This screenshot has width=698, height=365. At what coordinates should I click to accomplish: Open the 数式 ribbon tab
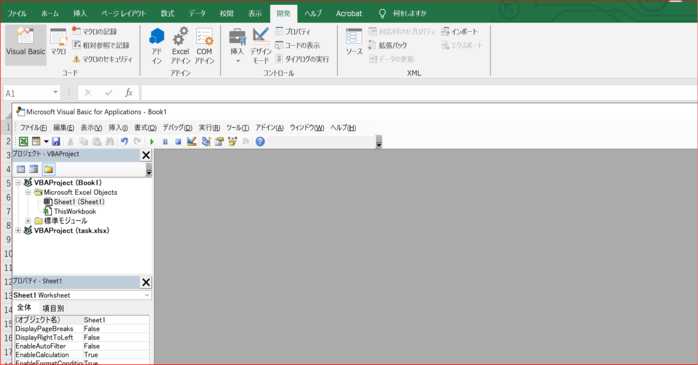tap(167, 13)
